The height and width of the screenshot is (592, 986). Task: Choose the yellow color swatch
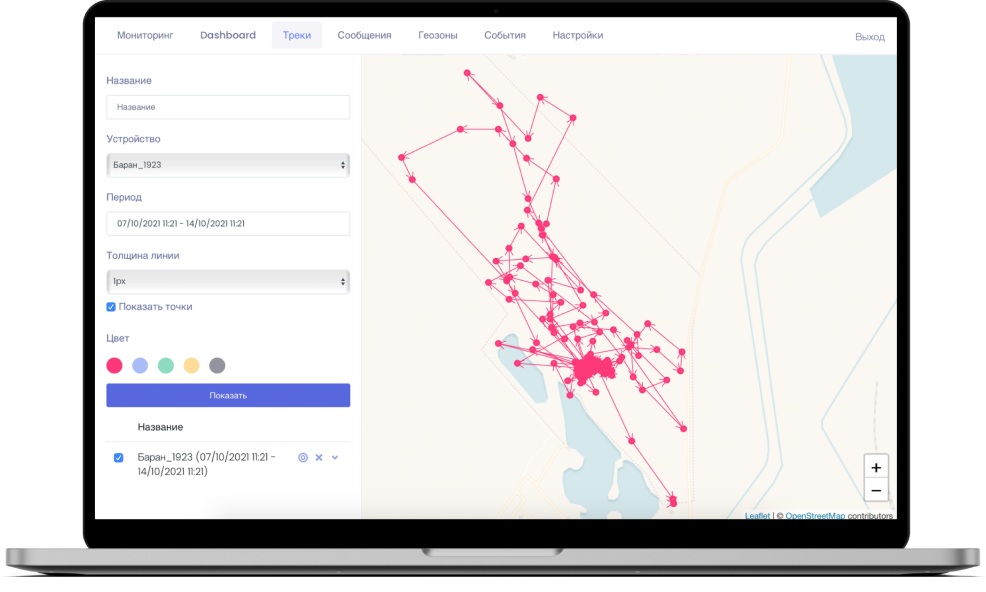click(x=192, y=366)
